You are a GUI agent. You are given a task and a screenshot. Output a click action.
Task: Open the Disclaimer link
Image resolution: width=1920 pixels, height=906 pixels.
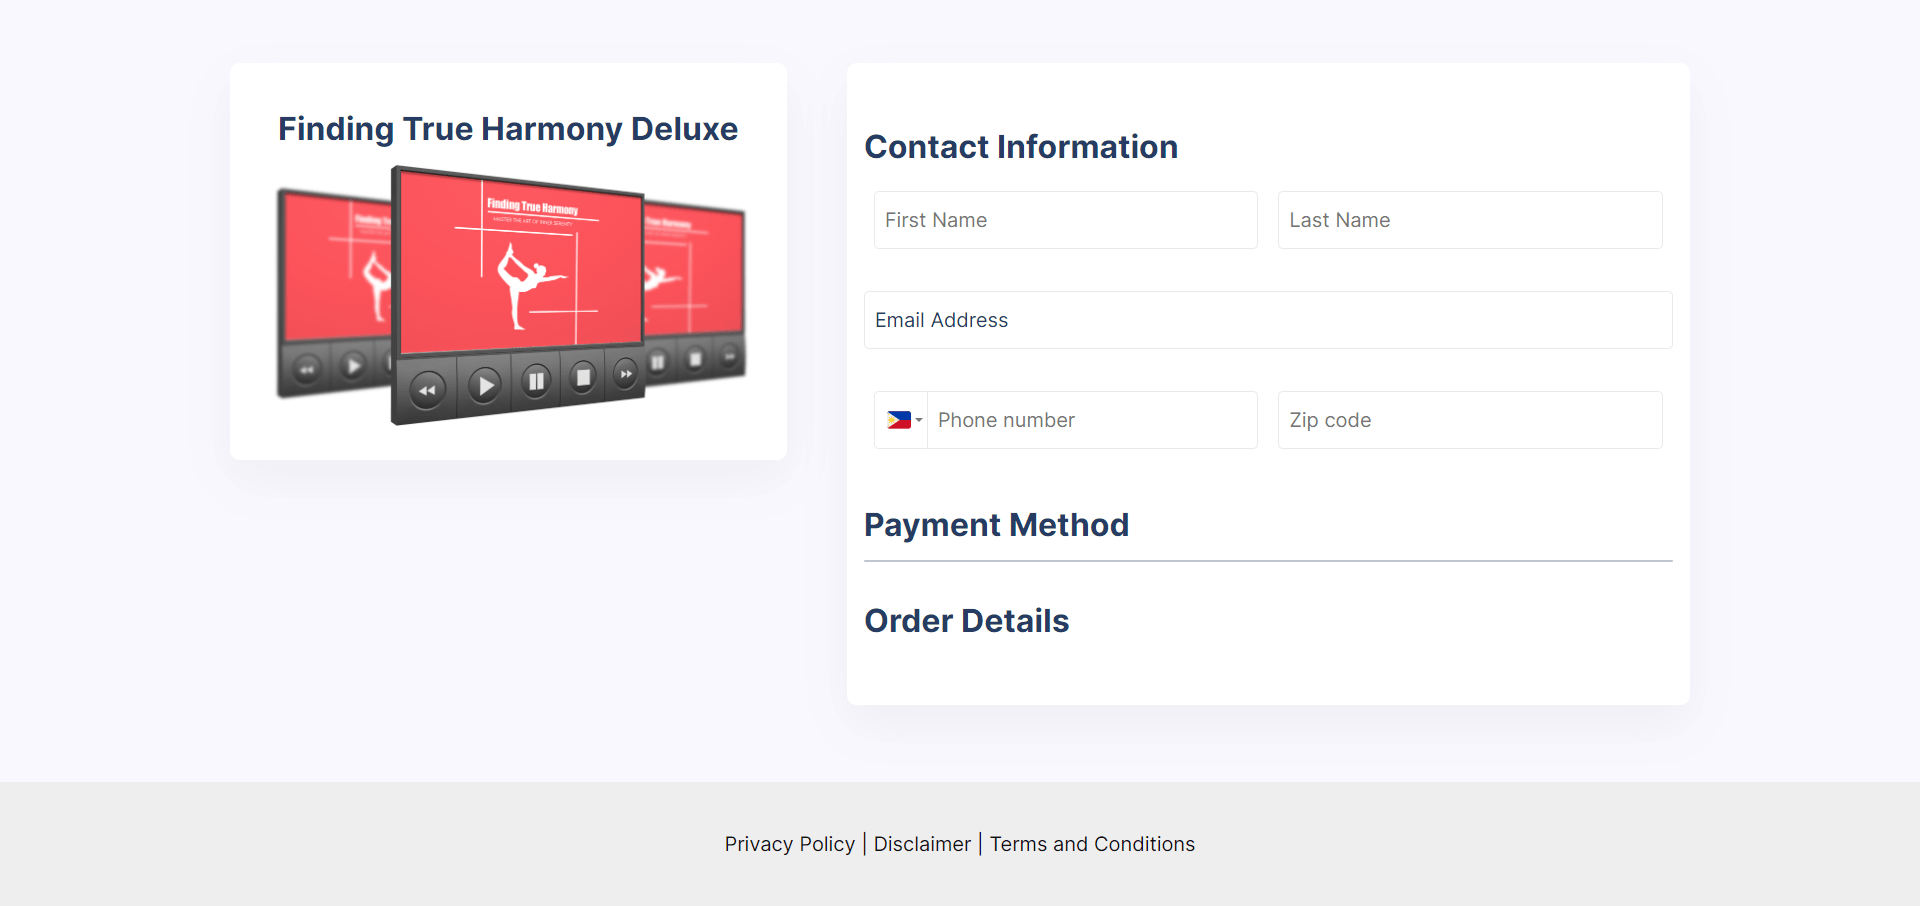coord(922,844)
